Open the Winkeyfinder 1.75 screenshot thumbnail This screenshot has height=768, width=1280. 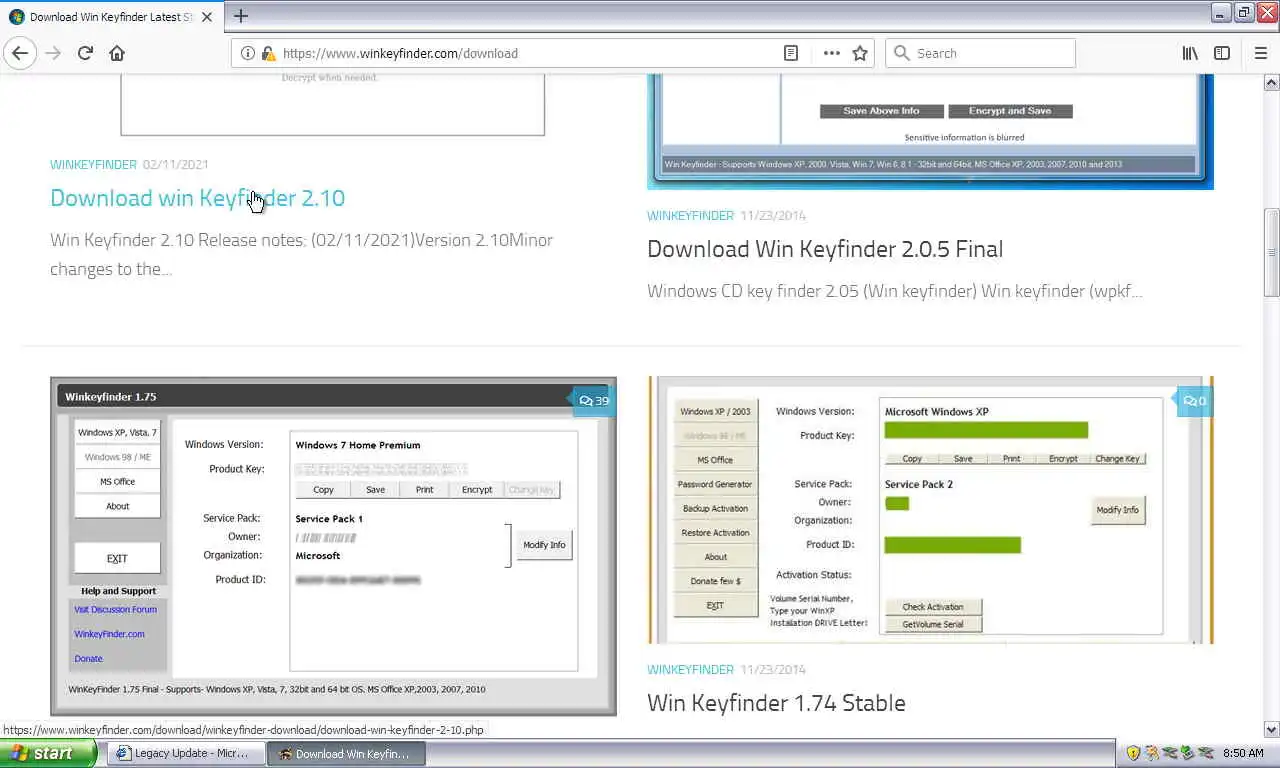(x=333, y=546)
